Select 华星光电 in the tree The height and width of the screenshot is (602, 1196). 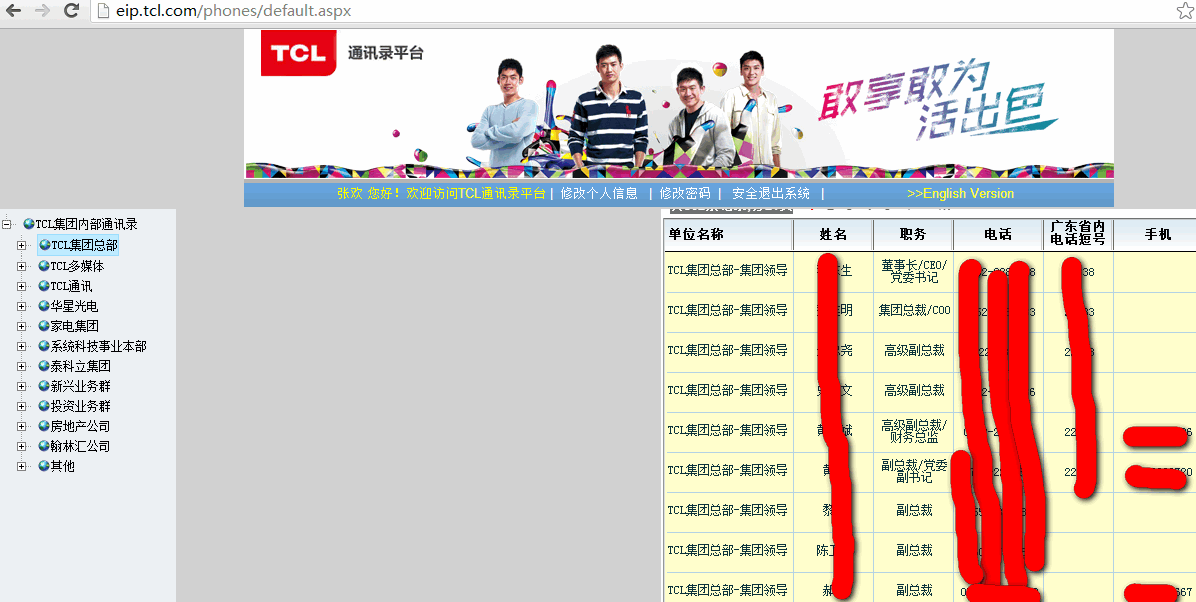click(74, 306)
